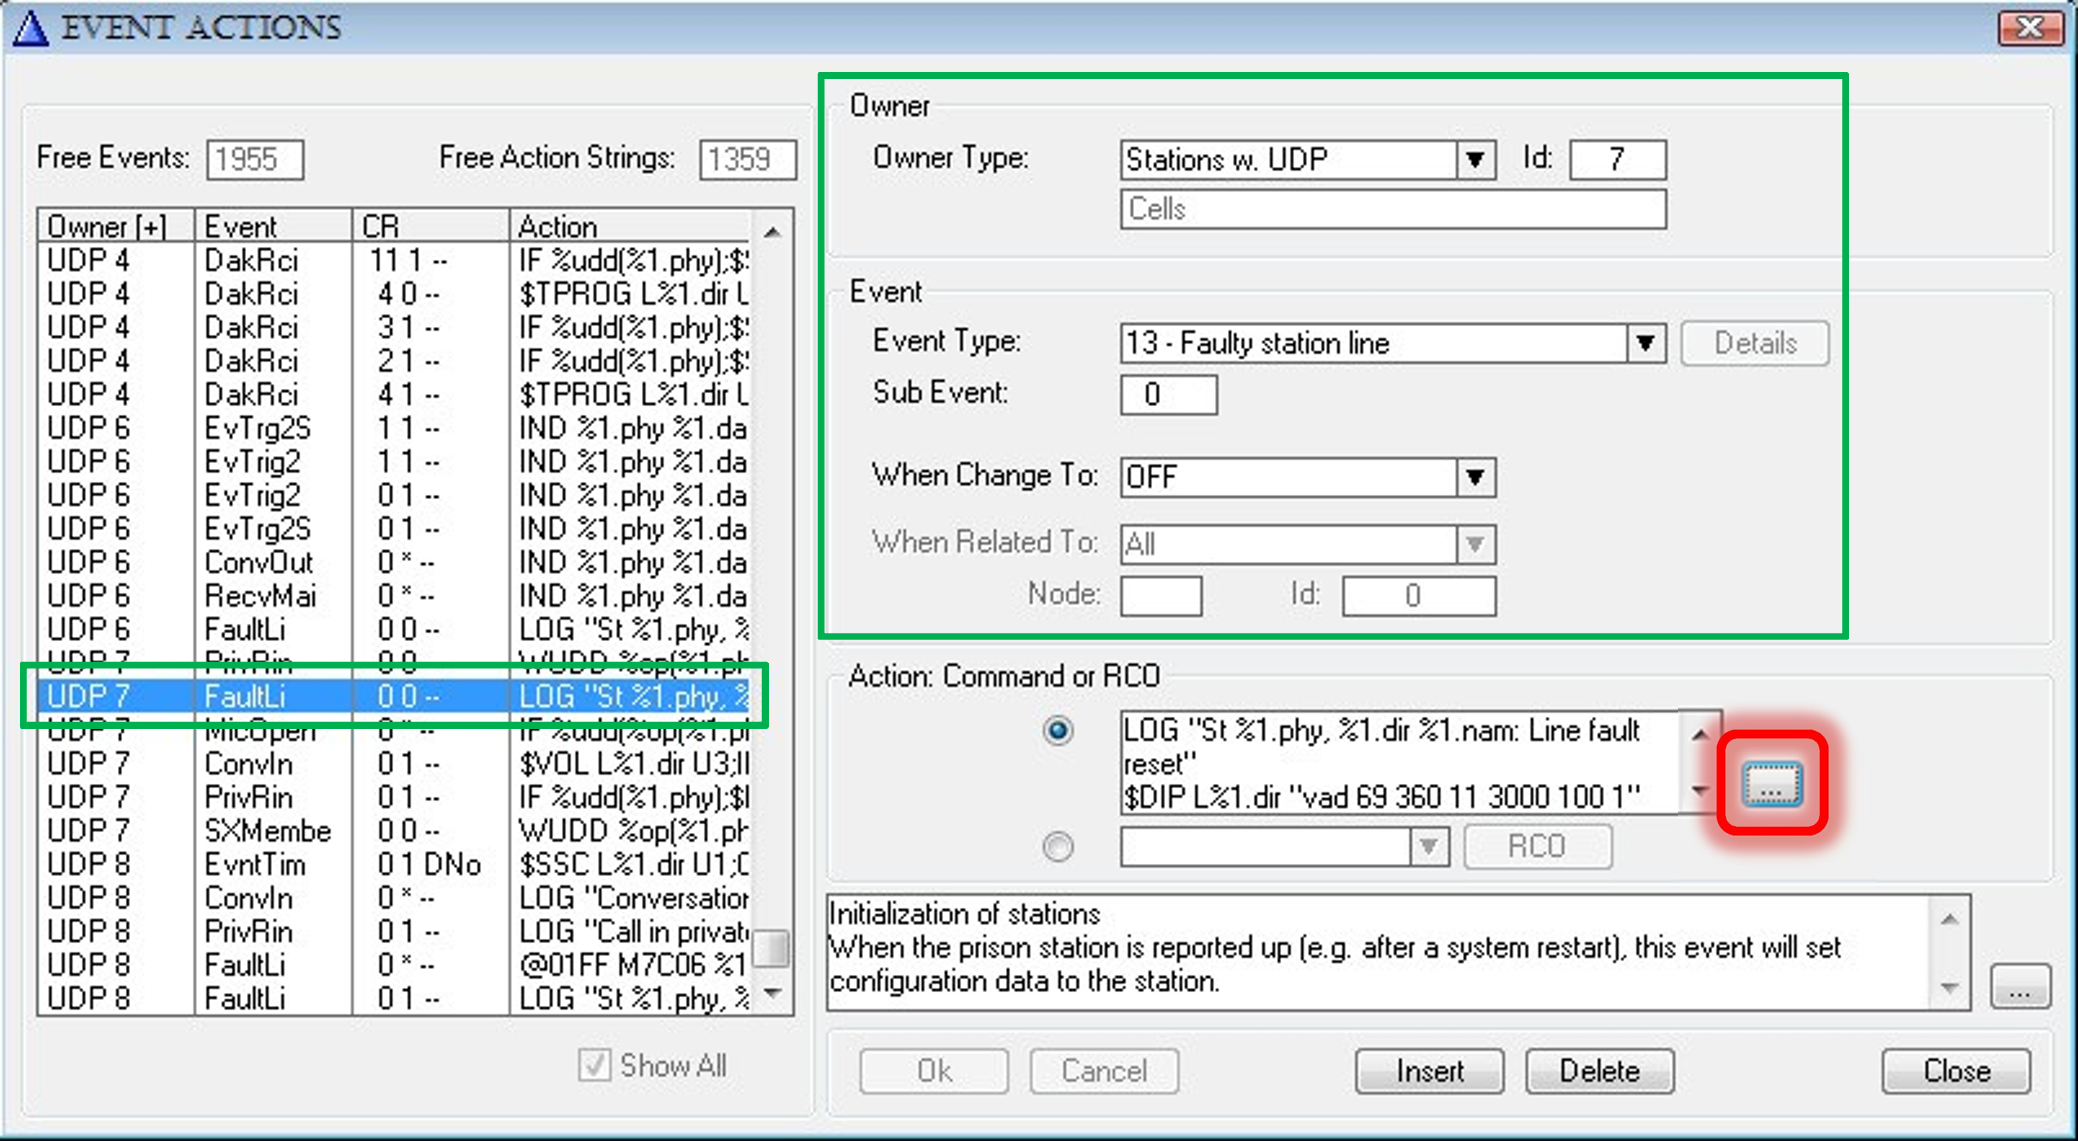This screenshot has width=2078, height=1141.
Task: Click the Action column header
Action: coord(630,227)
